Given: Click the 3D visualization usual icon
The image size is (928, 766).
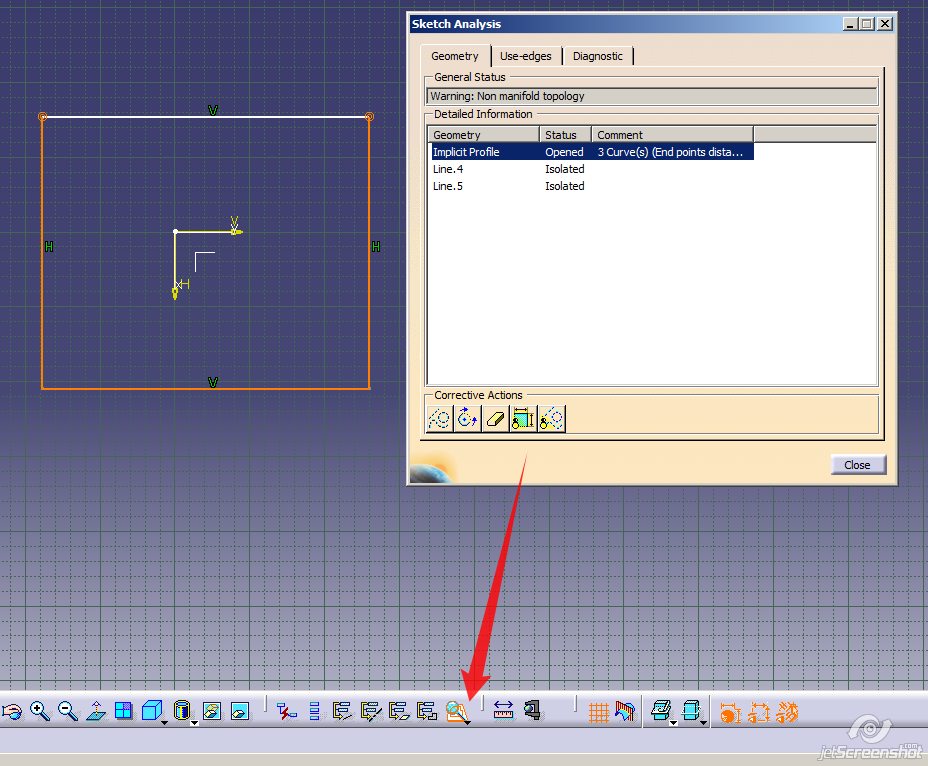Looking at the screenshot, I should (660, 710).
